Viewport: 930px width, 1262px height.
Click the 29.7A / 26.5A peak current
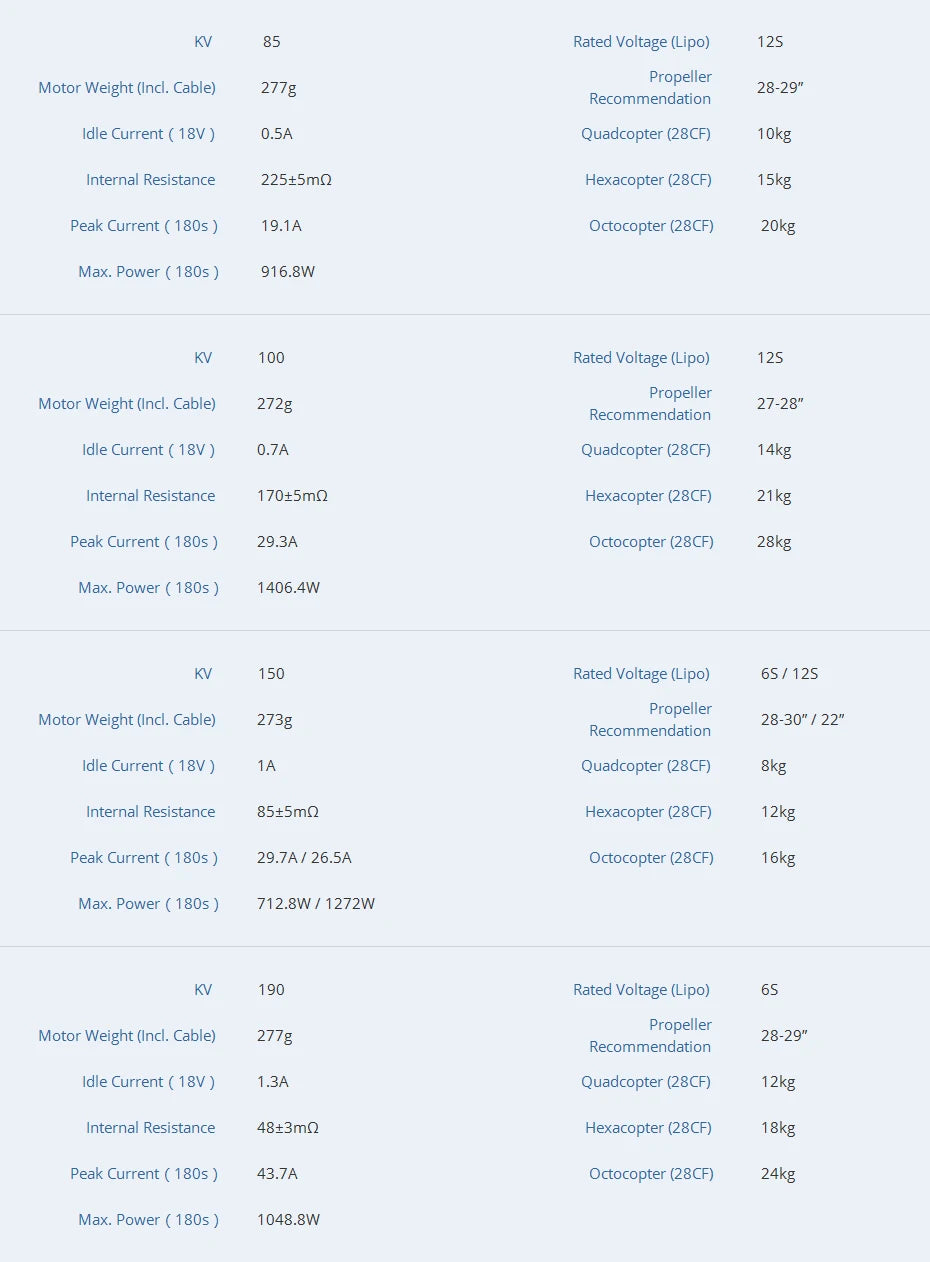tap(304, 858)
